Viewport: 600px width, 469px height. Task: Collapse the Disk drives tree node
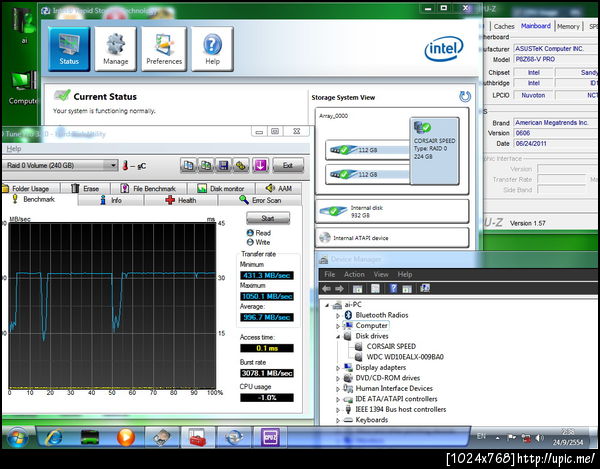338,336
